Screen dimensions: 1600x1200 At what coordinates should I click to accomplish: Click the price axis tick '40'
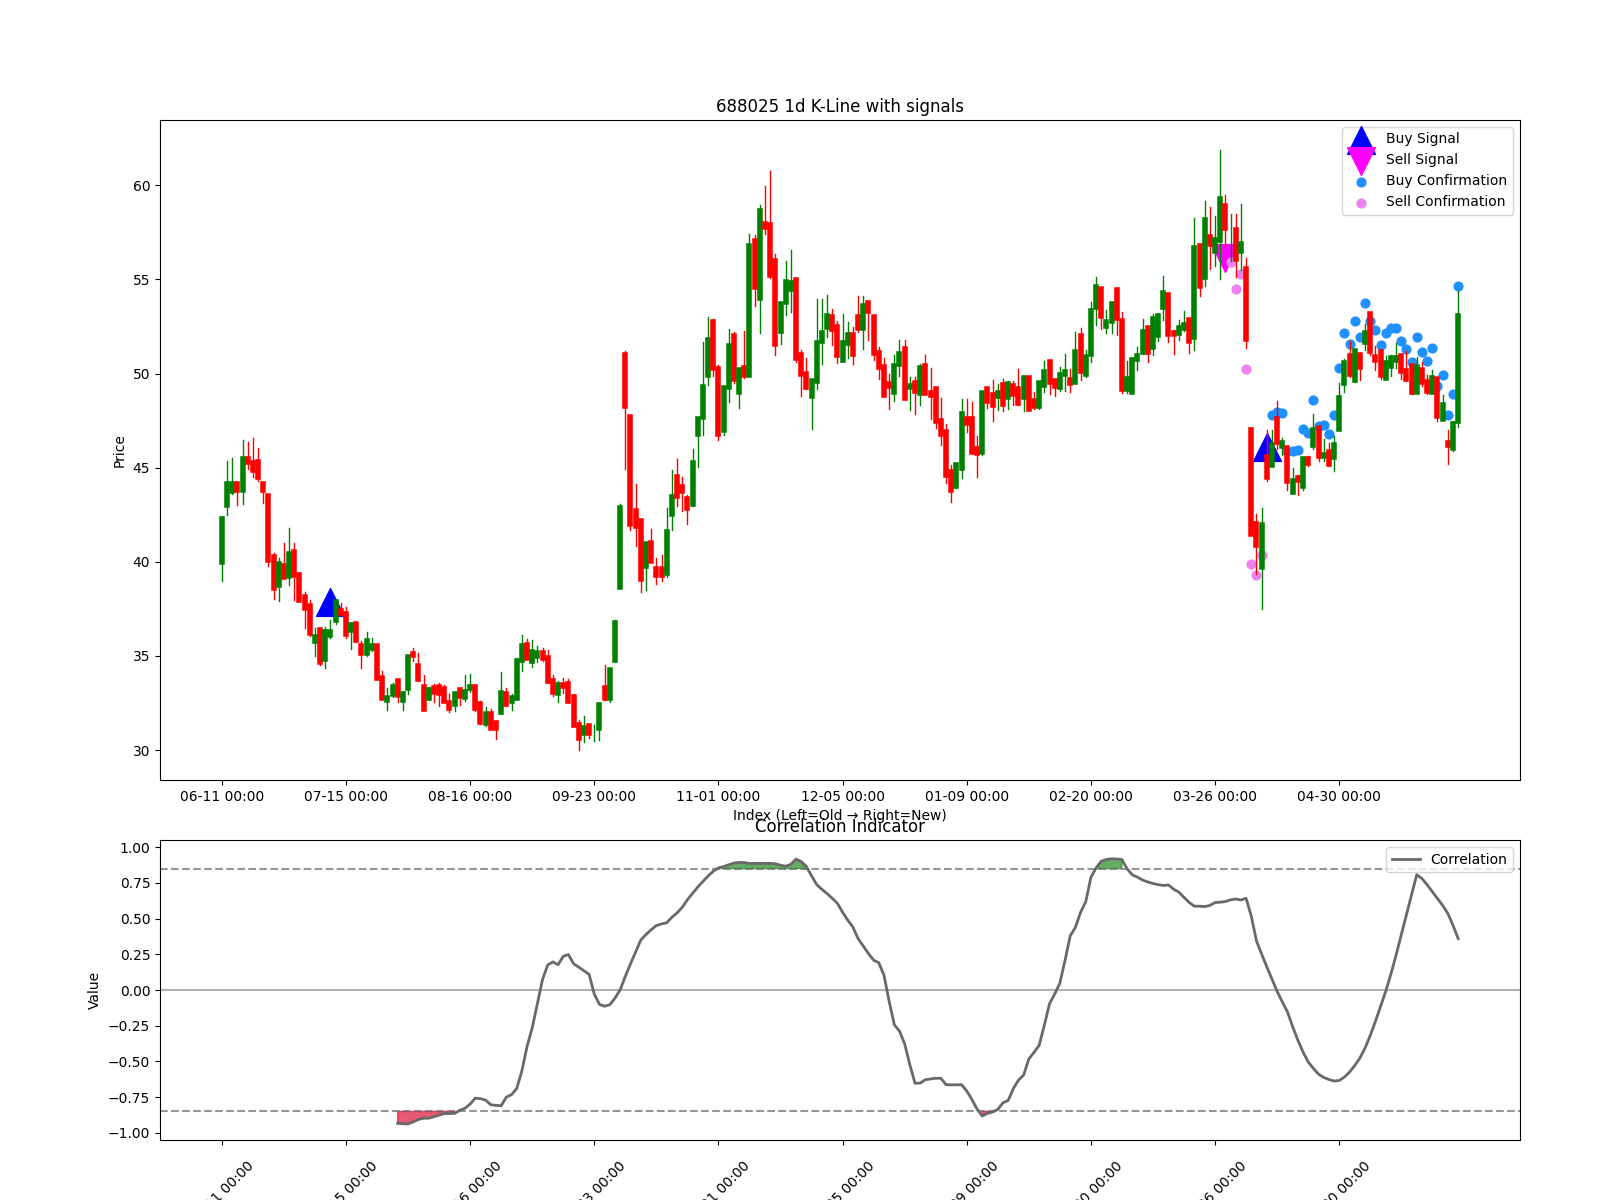pyautogui.click(x=141, y=562)
